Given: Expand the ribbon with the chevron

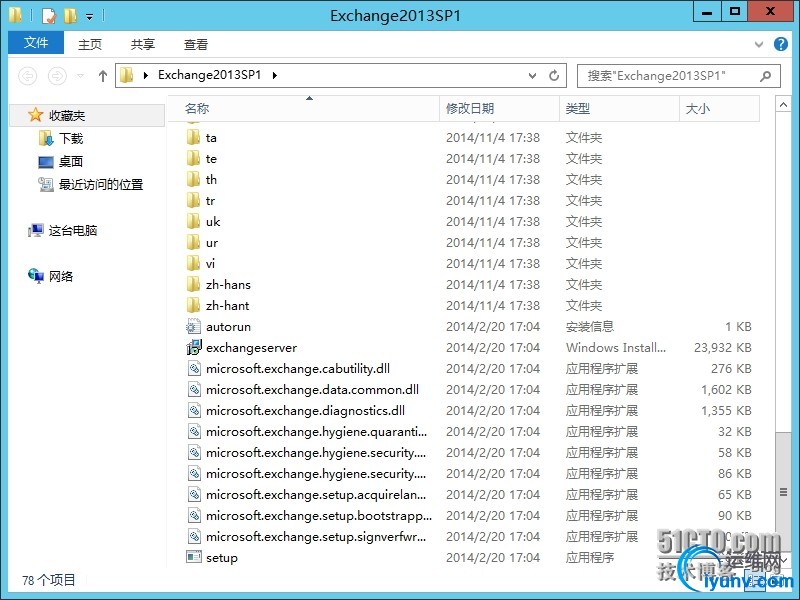Looking at the screenshot, I should [x=759, y=44].
